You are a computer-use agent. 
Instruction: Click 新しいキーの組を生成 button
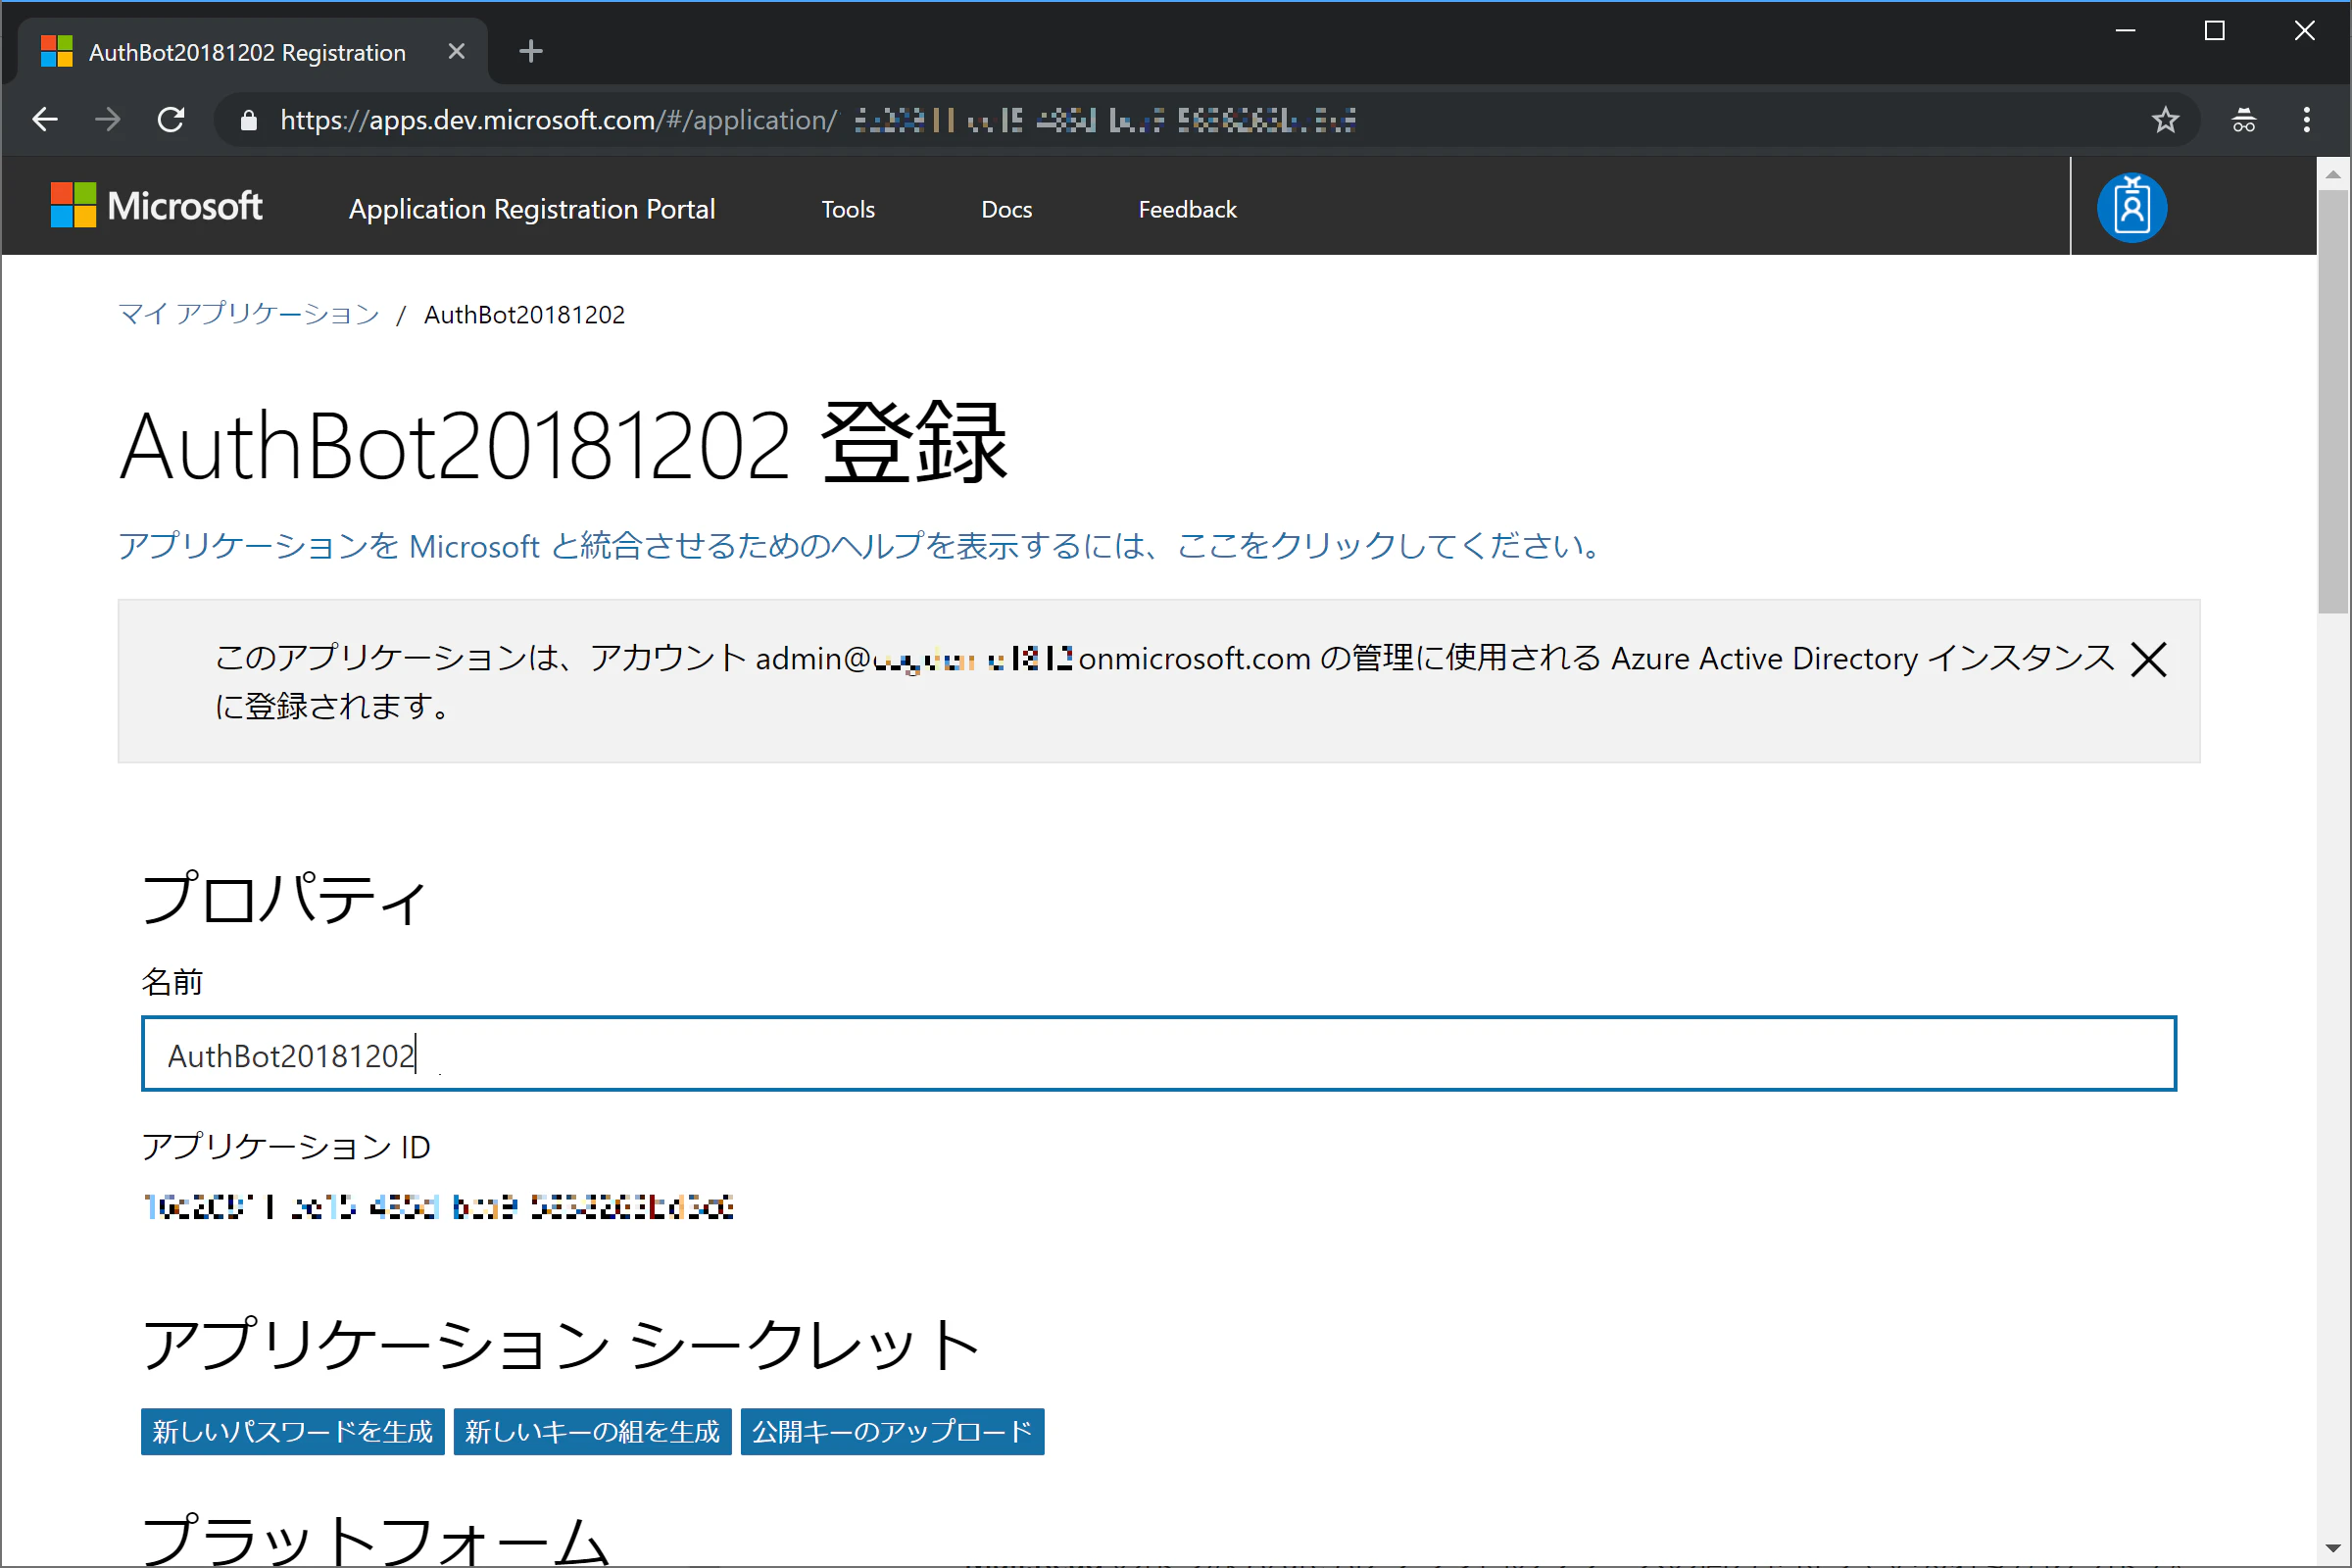[x=593, y=1432]
